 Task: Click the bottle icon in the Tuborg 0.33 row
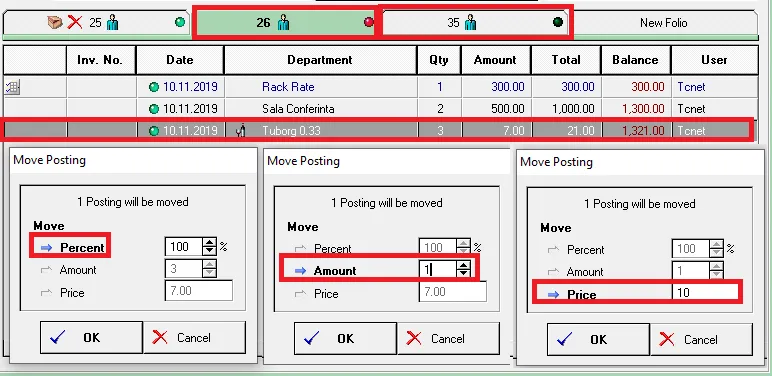coord(241,131)
